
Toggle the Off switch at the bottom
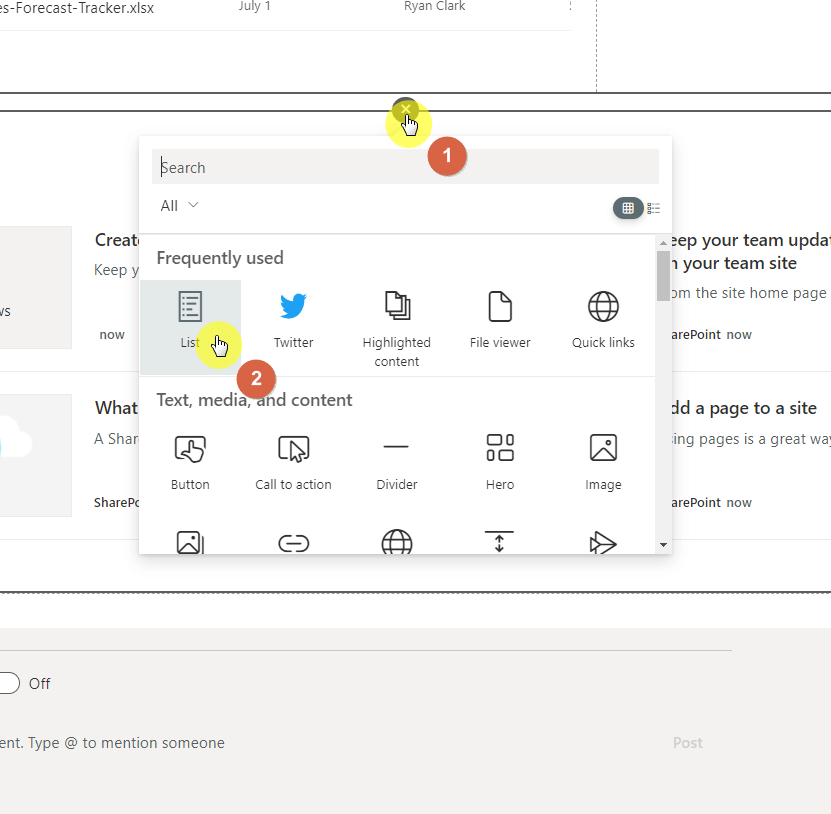pos(8,683)
